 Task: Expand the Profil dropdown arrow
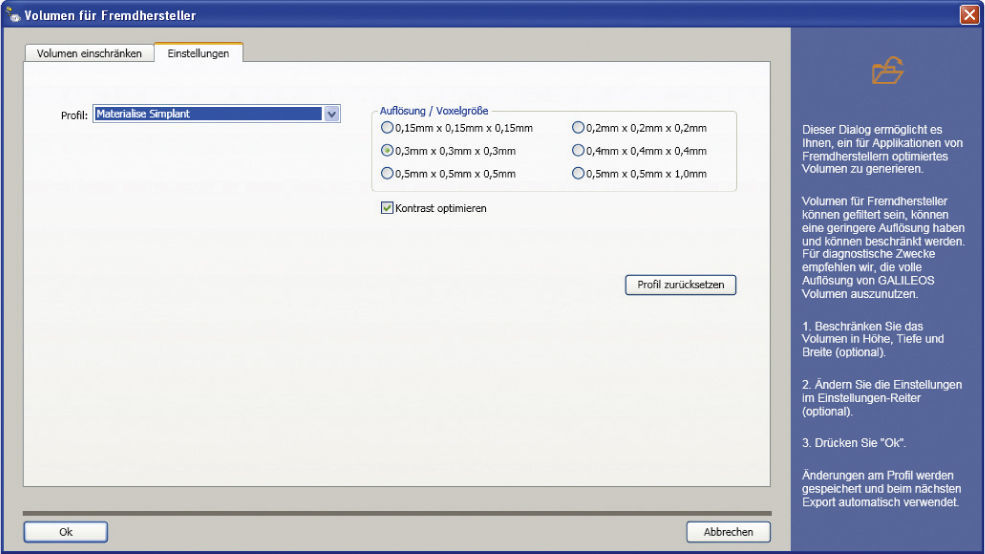pyautogui.click(x=332, y=114)
